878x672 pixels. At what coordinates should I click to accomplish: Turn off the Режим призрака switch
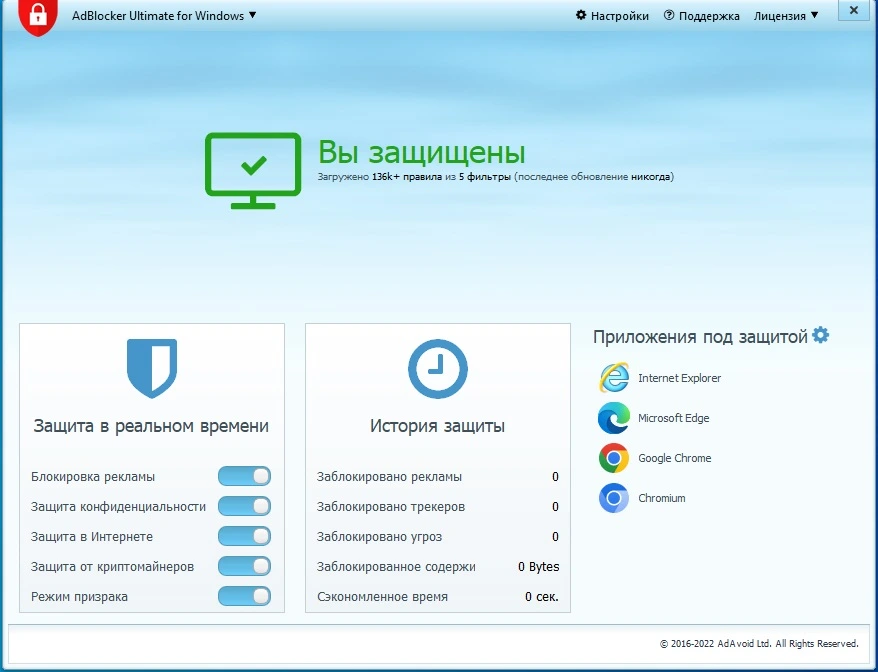point(244,596)
